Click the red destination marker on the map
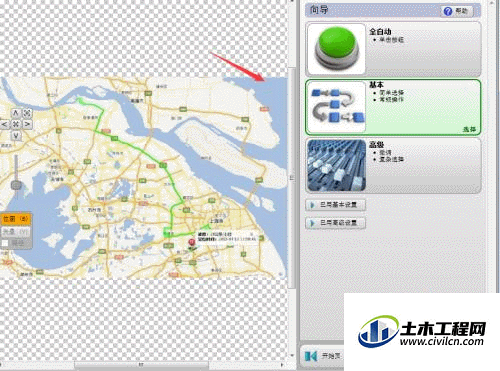This screenshot has height=371, width=500. coord(191,243)
